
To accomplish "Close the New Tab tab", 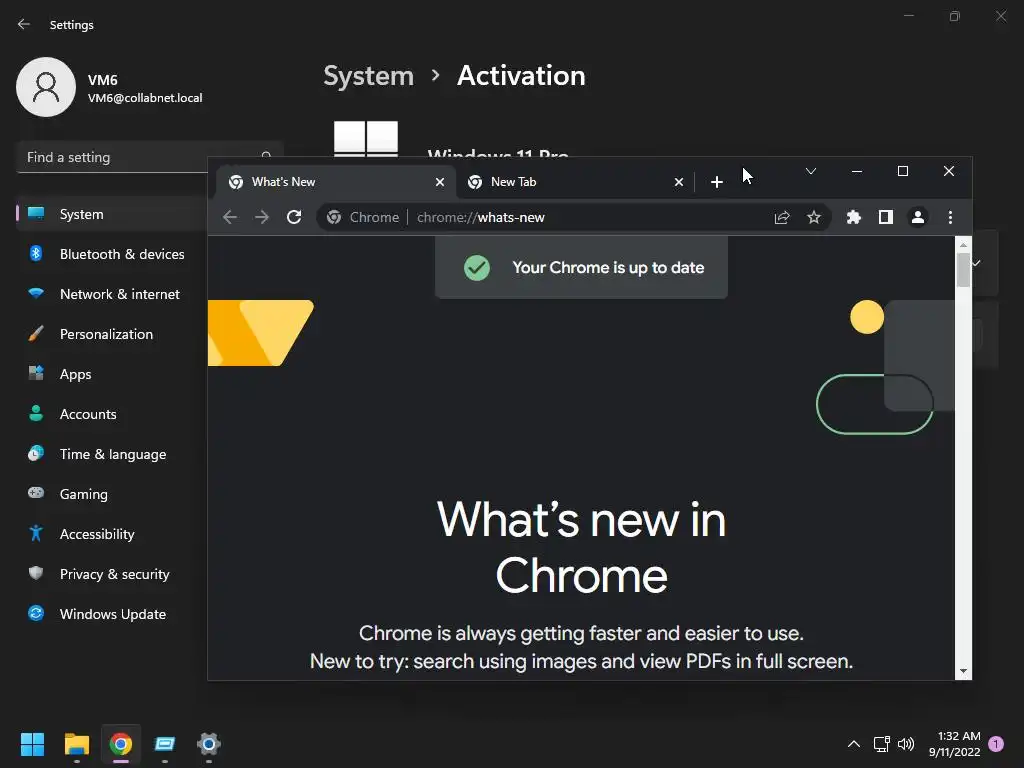I will pyautogui.click(x=679, y=182).
